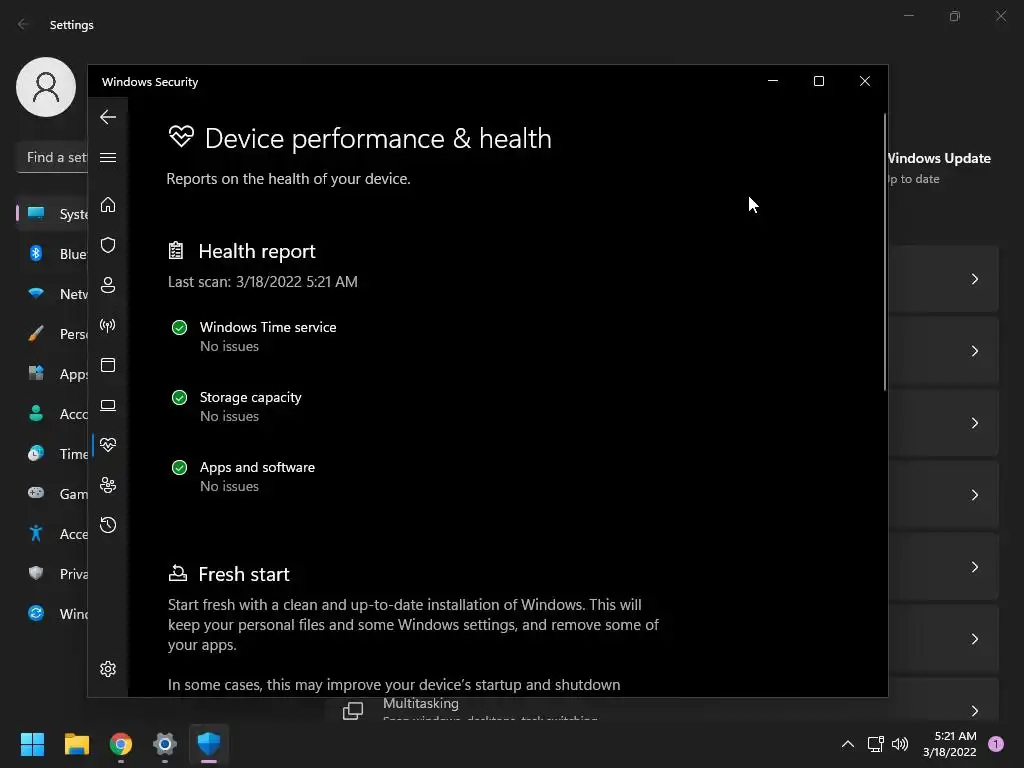
Task: Open the Windows Start button
Action: tap(32, 744)
